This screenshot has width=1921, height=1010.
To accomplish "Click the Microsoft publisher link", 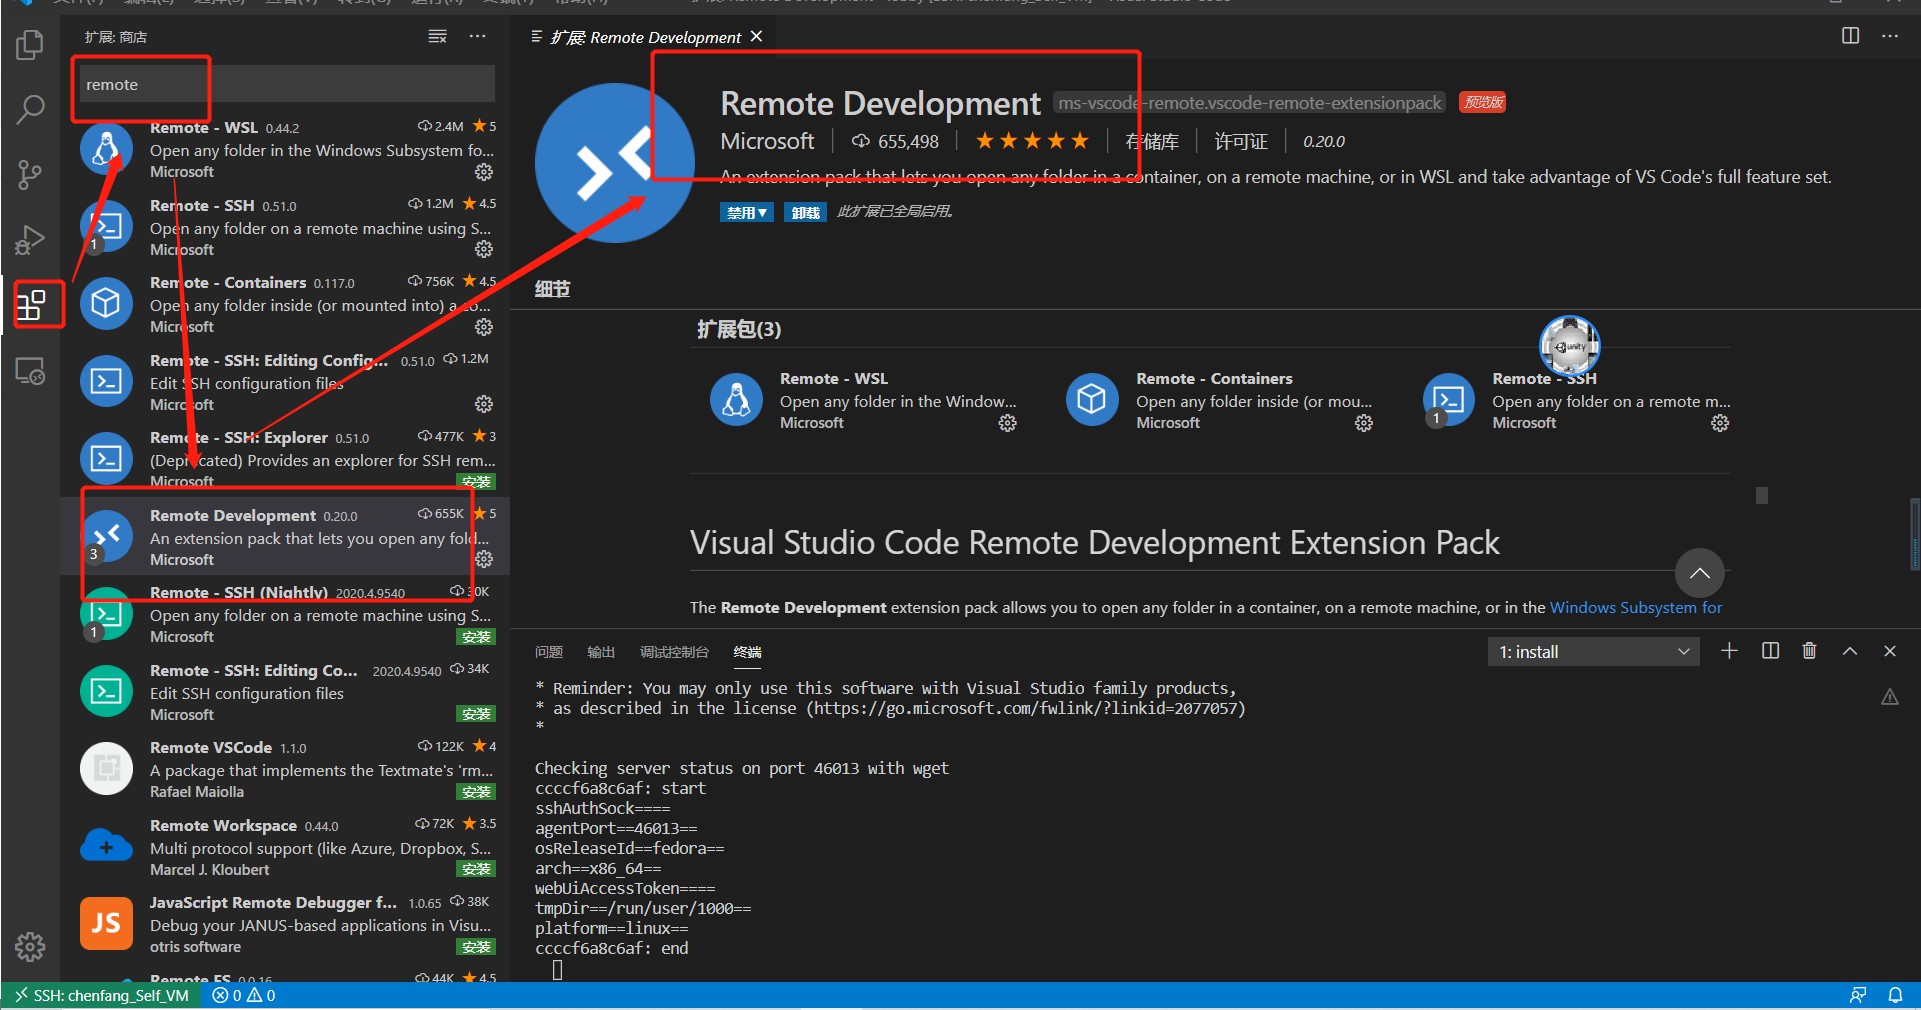I will (x=767, y=141).
